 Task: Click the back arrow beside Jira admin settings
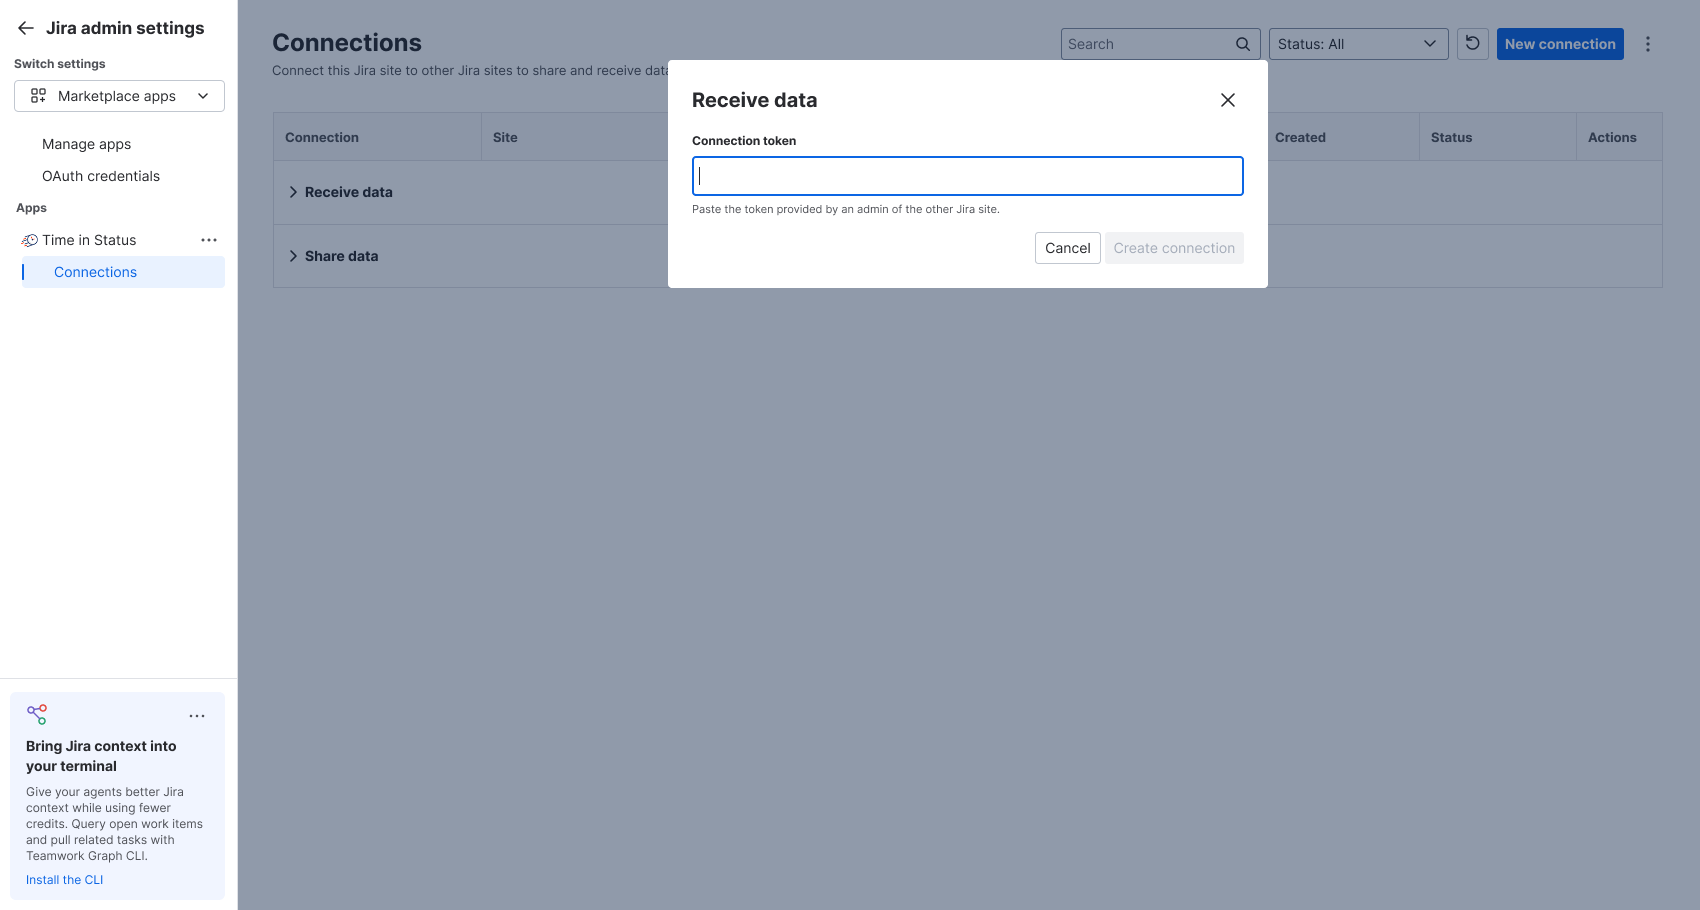point(26,28)
